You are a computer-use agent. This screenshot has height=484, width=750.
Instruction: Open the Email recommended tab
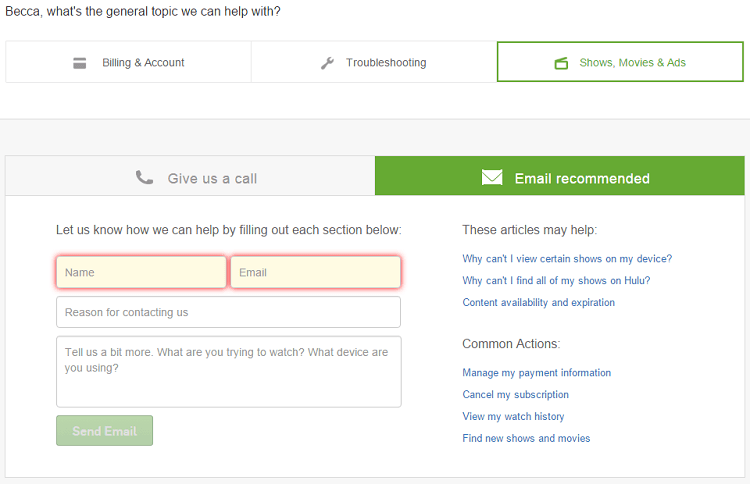click(x=560, y=176)
